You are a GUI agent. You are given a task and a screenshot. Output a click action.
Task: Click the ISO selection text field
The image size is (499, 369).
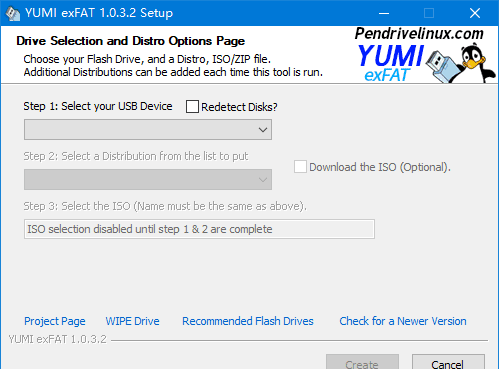coord(199,229)
